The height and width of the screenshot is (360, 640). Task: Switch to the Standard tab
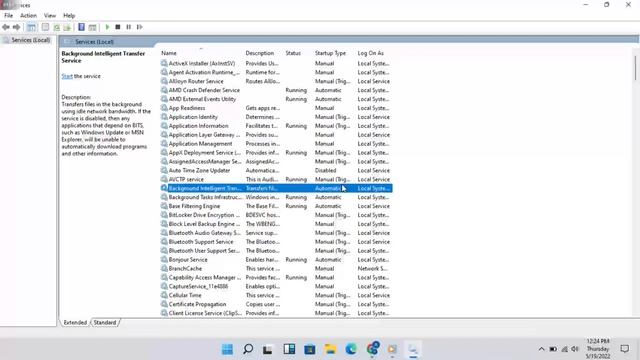click(x=105, y=322)
